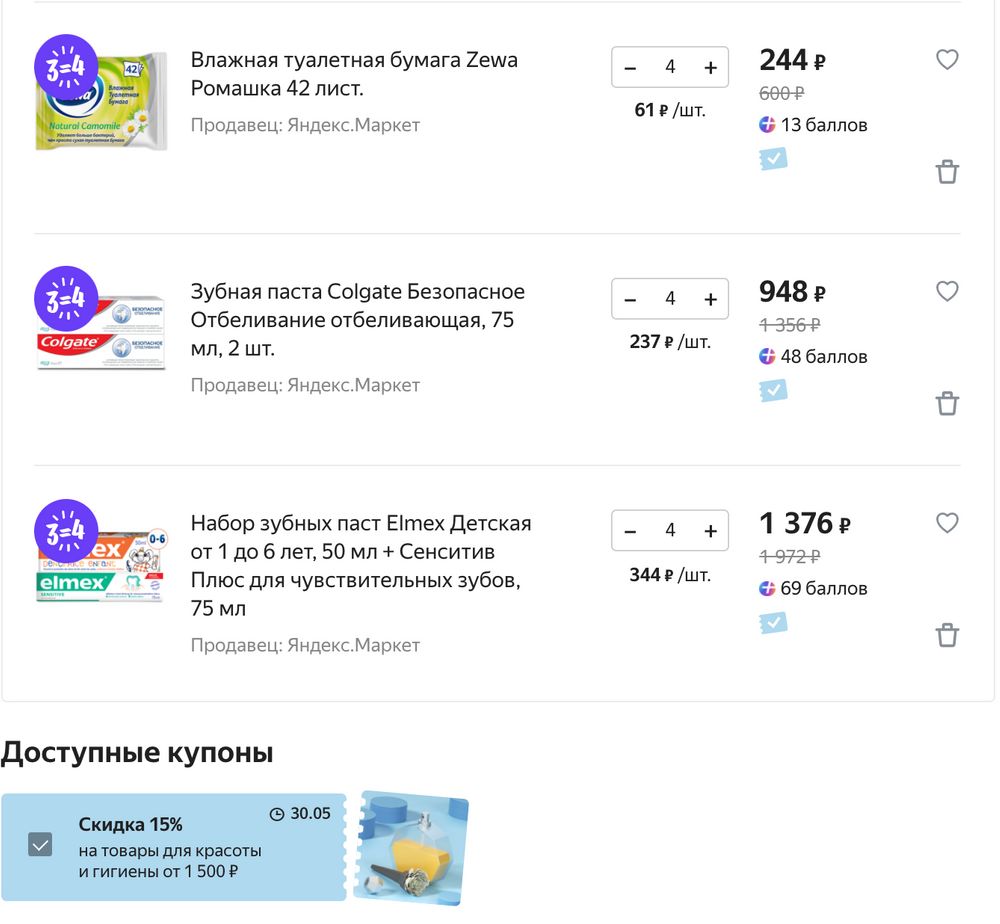The height and width of the screenshot is (924, 1000).
Task: Open Colgate Безопасное Отбеливание product page
Action: tap(358, 320)
